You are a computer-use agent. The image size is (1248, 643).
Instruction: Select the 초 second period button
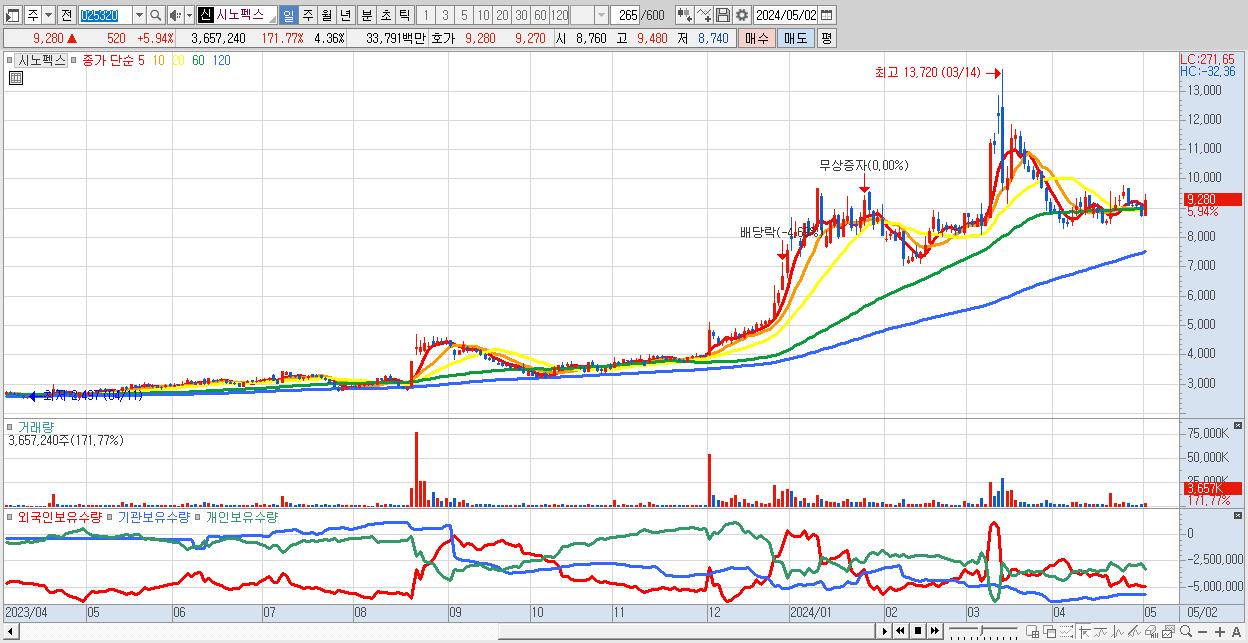tap(385, 15)
